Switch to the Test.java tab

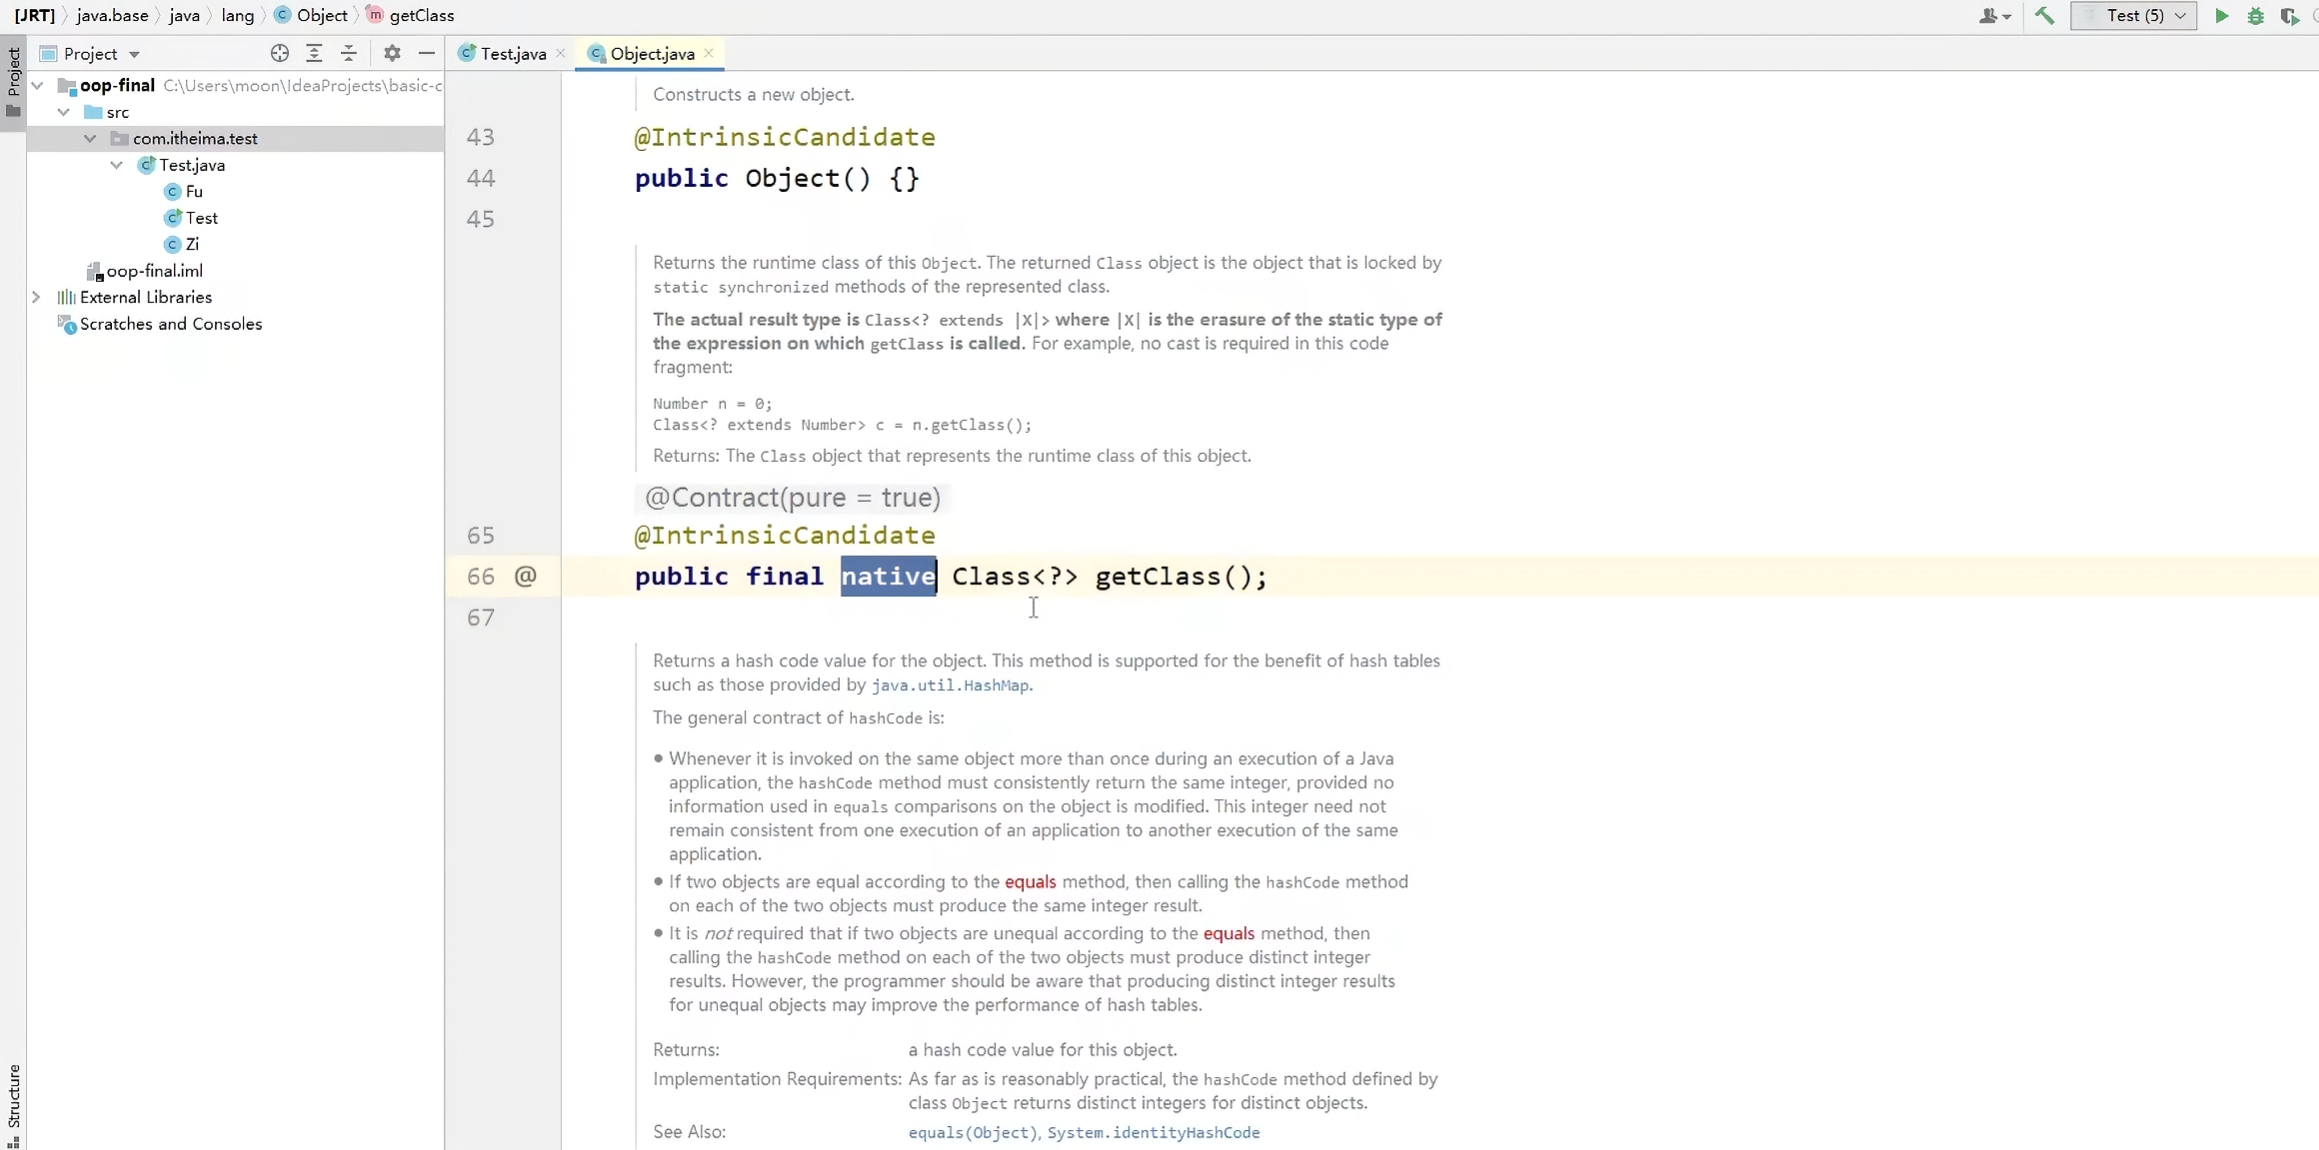[512, 54]
